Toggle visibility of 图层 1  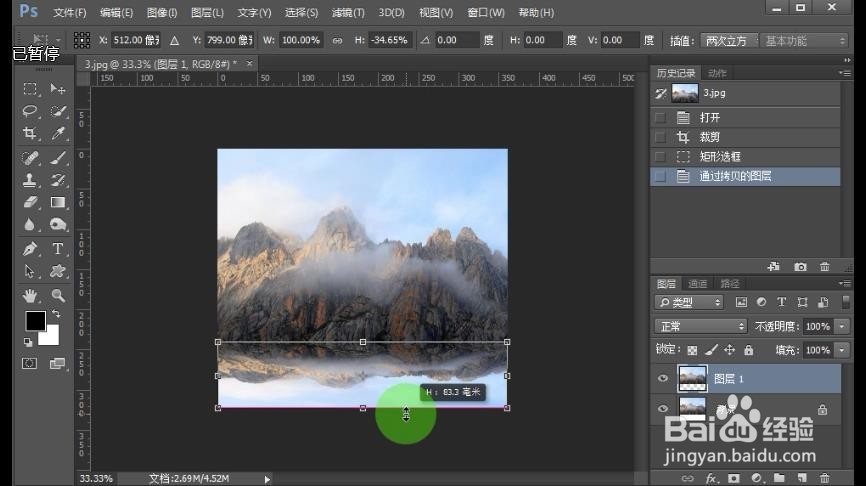(x=663, y=378)
